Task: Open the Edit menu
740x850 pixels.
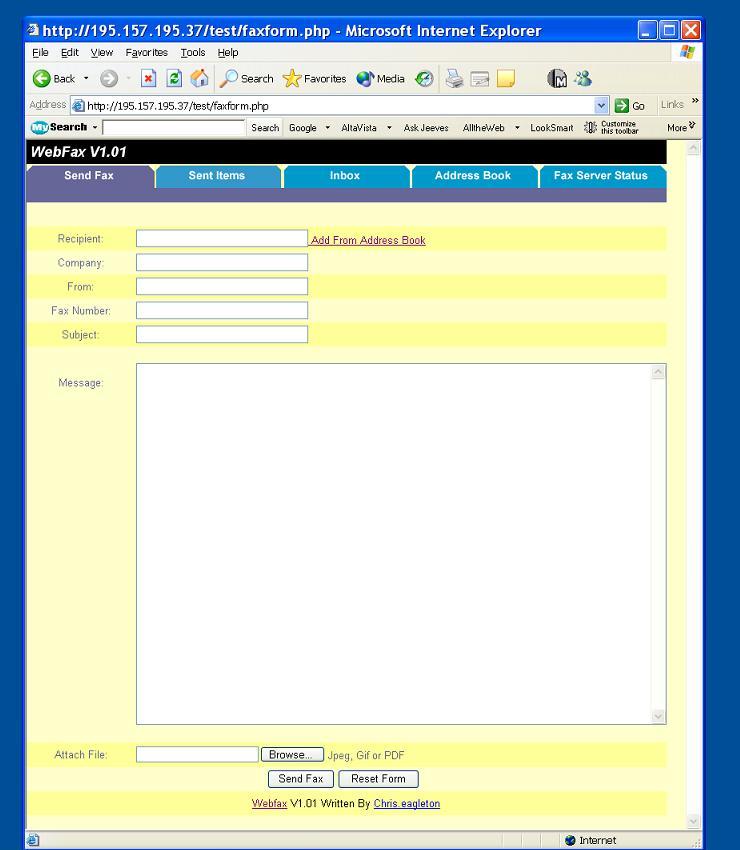Action: [69, 53]
